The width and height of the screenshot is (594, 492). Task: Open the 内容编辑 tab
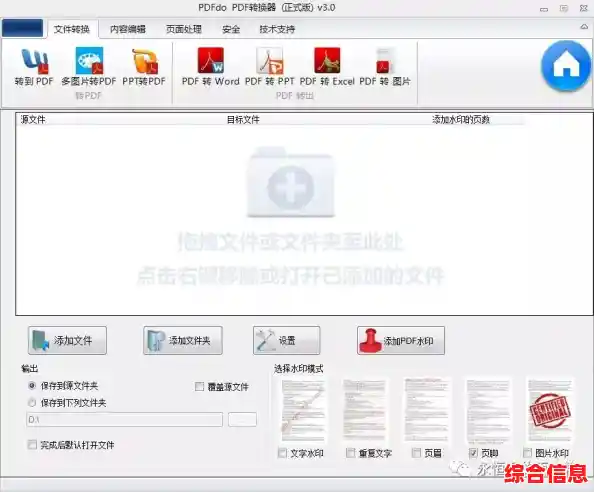click(128, 29)
